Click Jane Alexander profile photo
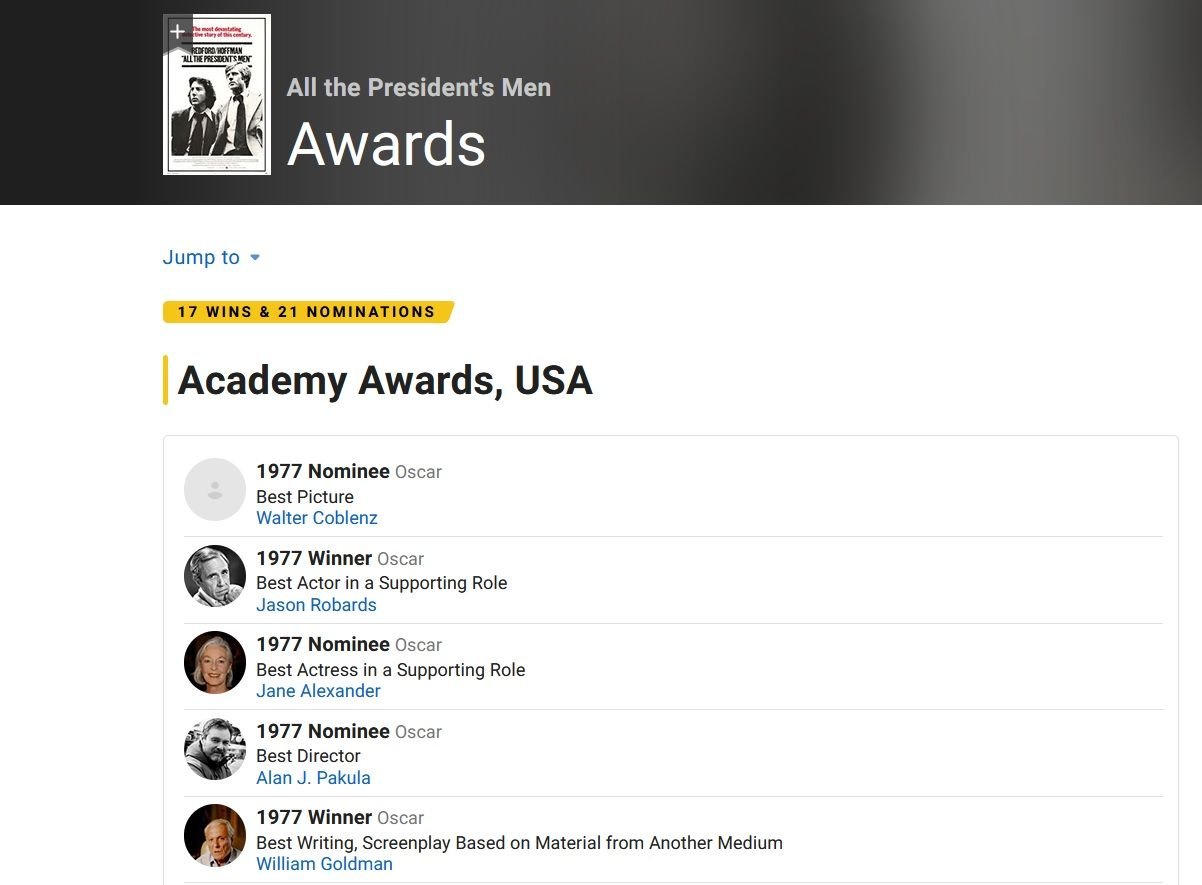This screenshot has height=885, width=1202. point(215,663)
